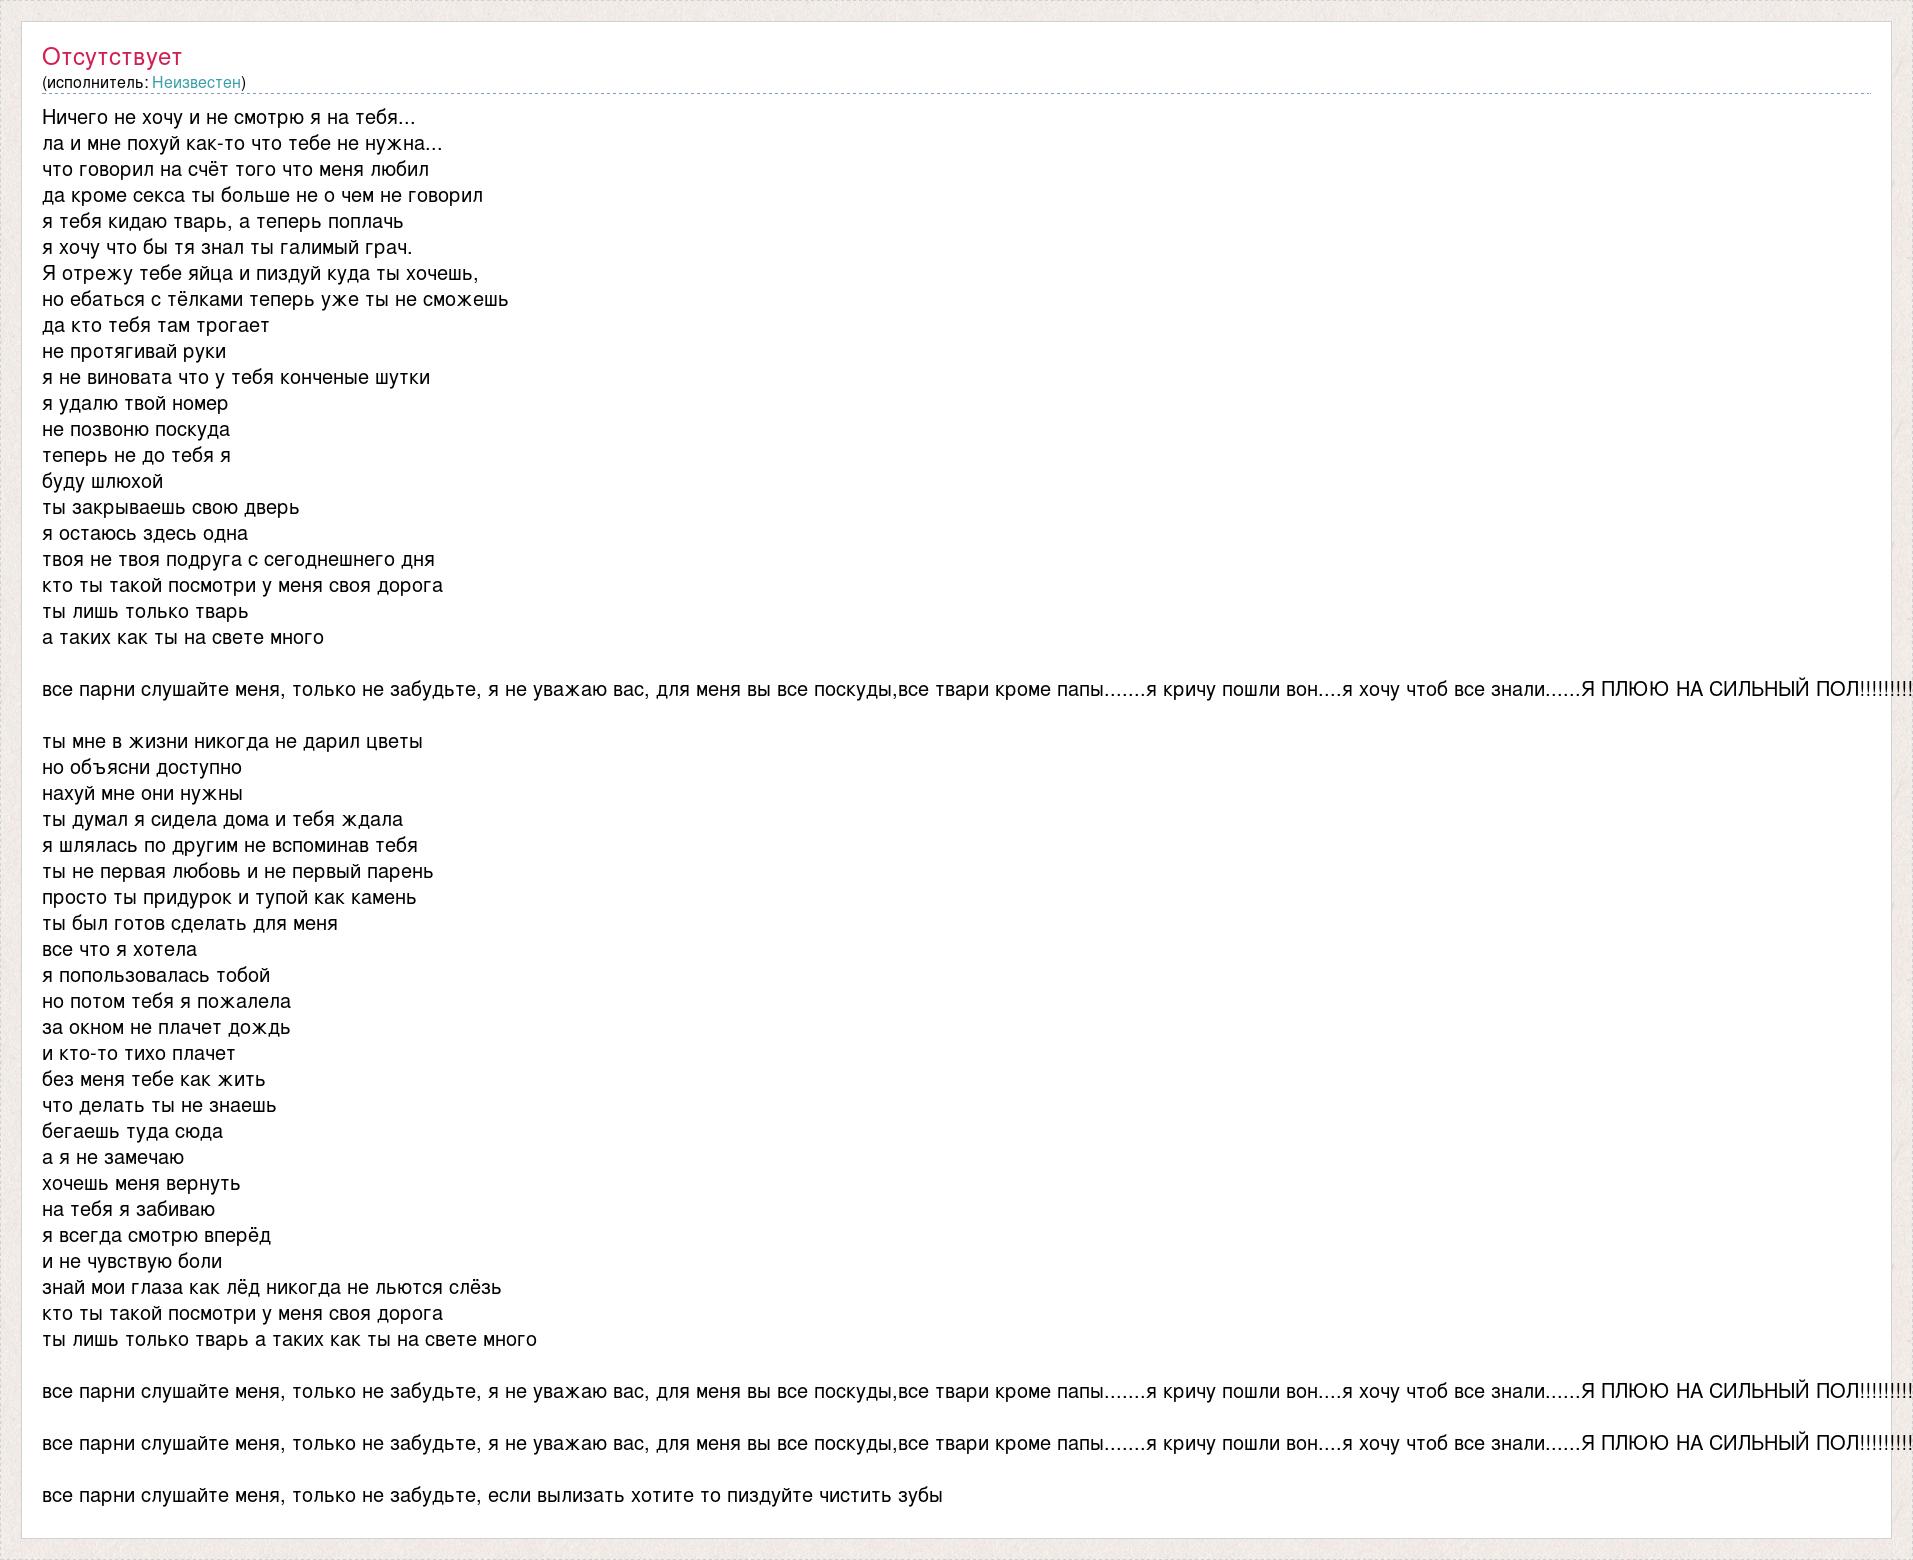The height and width of the screenshot is (1560, 1913).
Task: Open the "Неизвестен" artist link
Action: click(196, 82)
